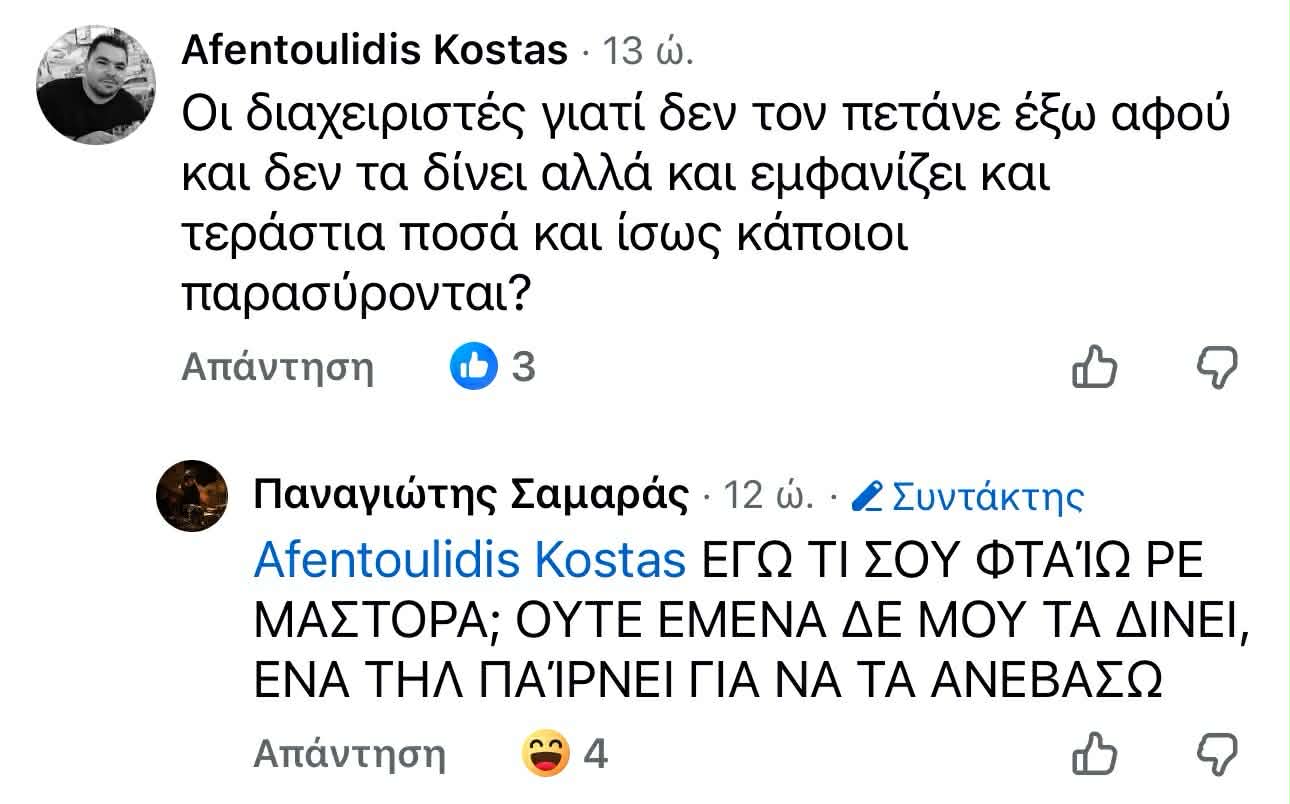Click the blue Afentoulidis Kostas mention
The width and height of the screenshot is (1290, 804).
(x=470, y=562)
